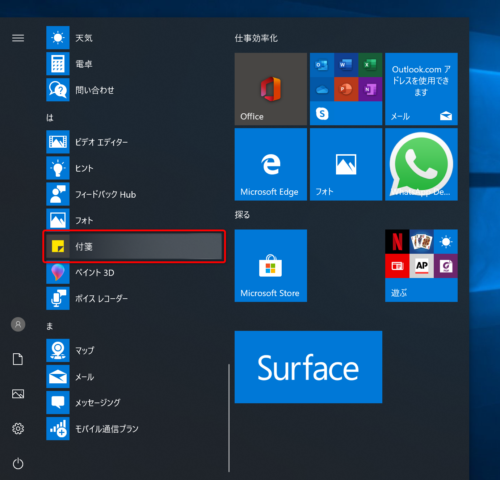The height and width of the screenshot is (480, 500).
Task: Open the OneNote icon in Office folder tile
Action: (370, 89)
